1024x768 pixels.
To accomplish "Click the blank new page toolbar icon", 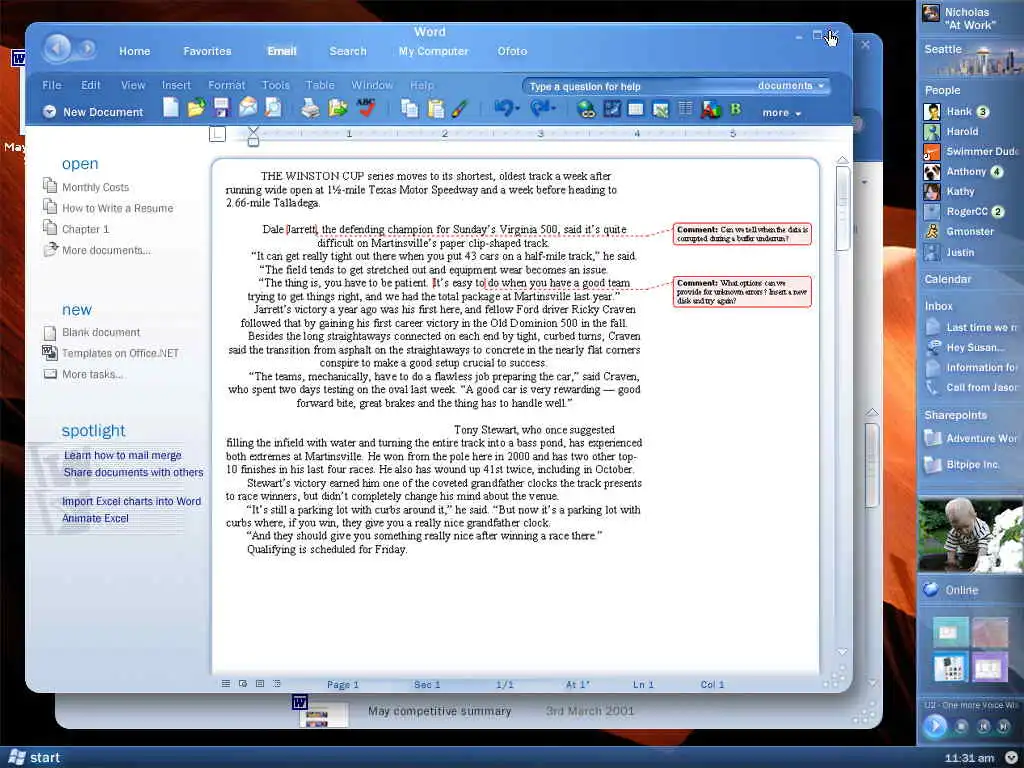I will [x=170, y=108].
